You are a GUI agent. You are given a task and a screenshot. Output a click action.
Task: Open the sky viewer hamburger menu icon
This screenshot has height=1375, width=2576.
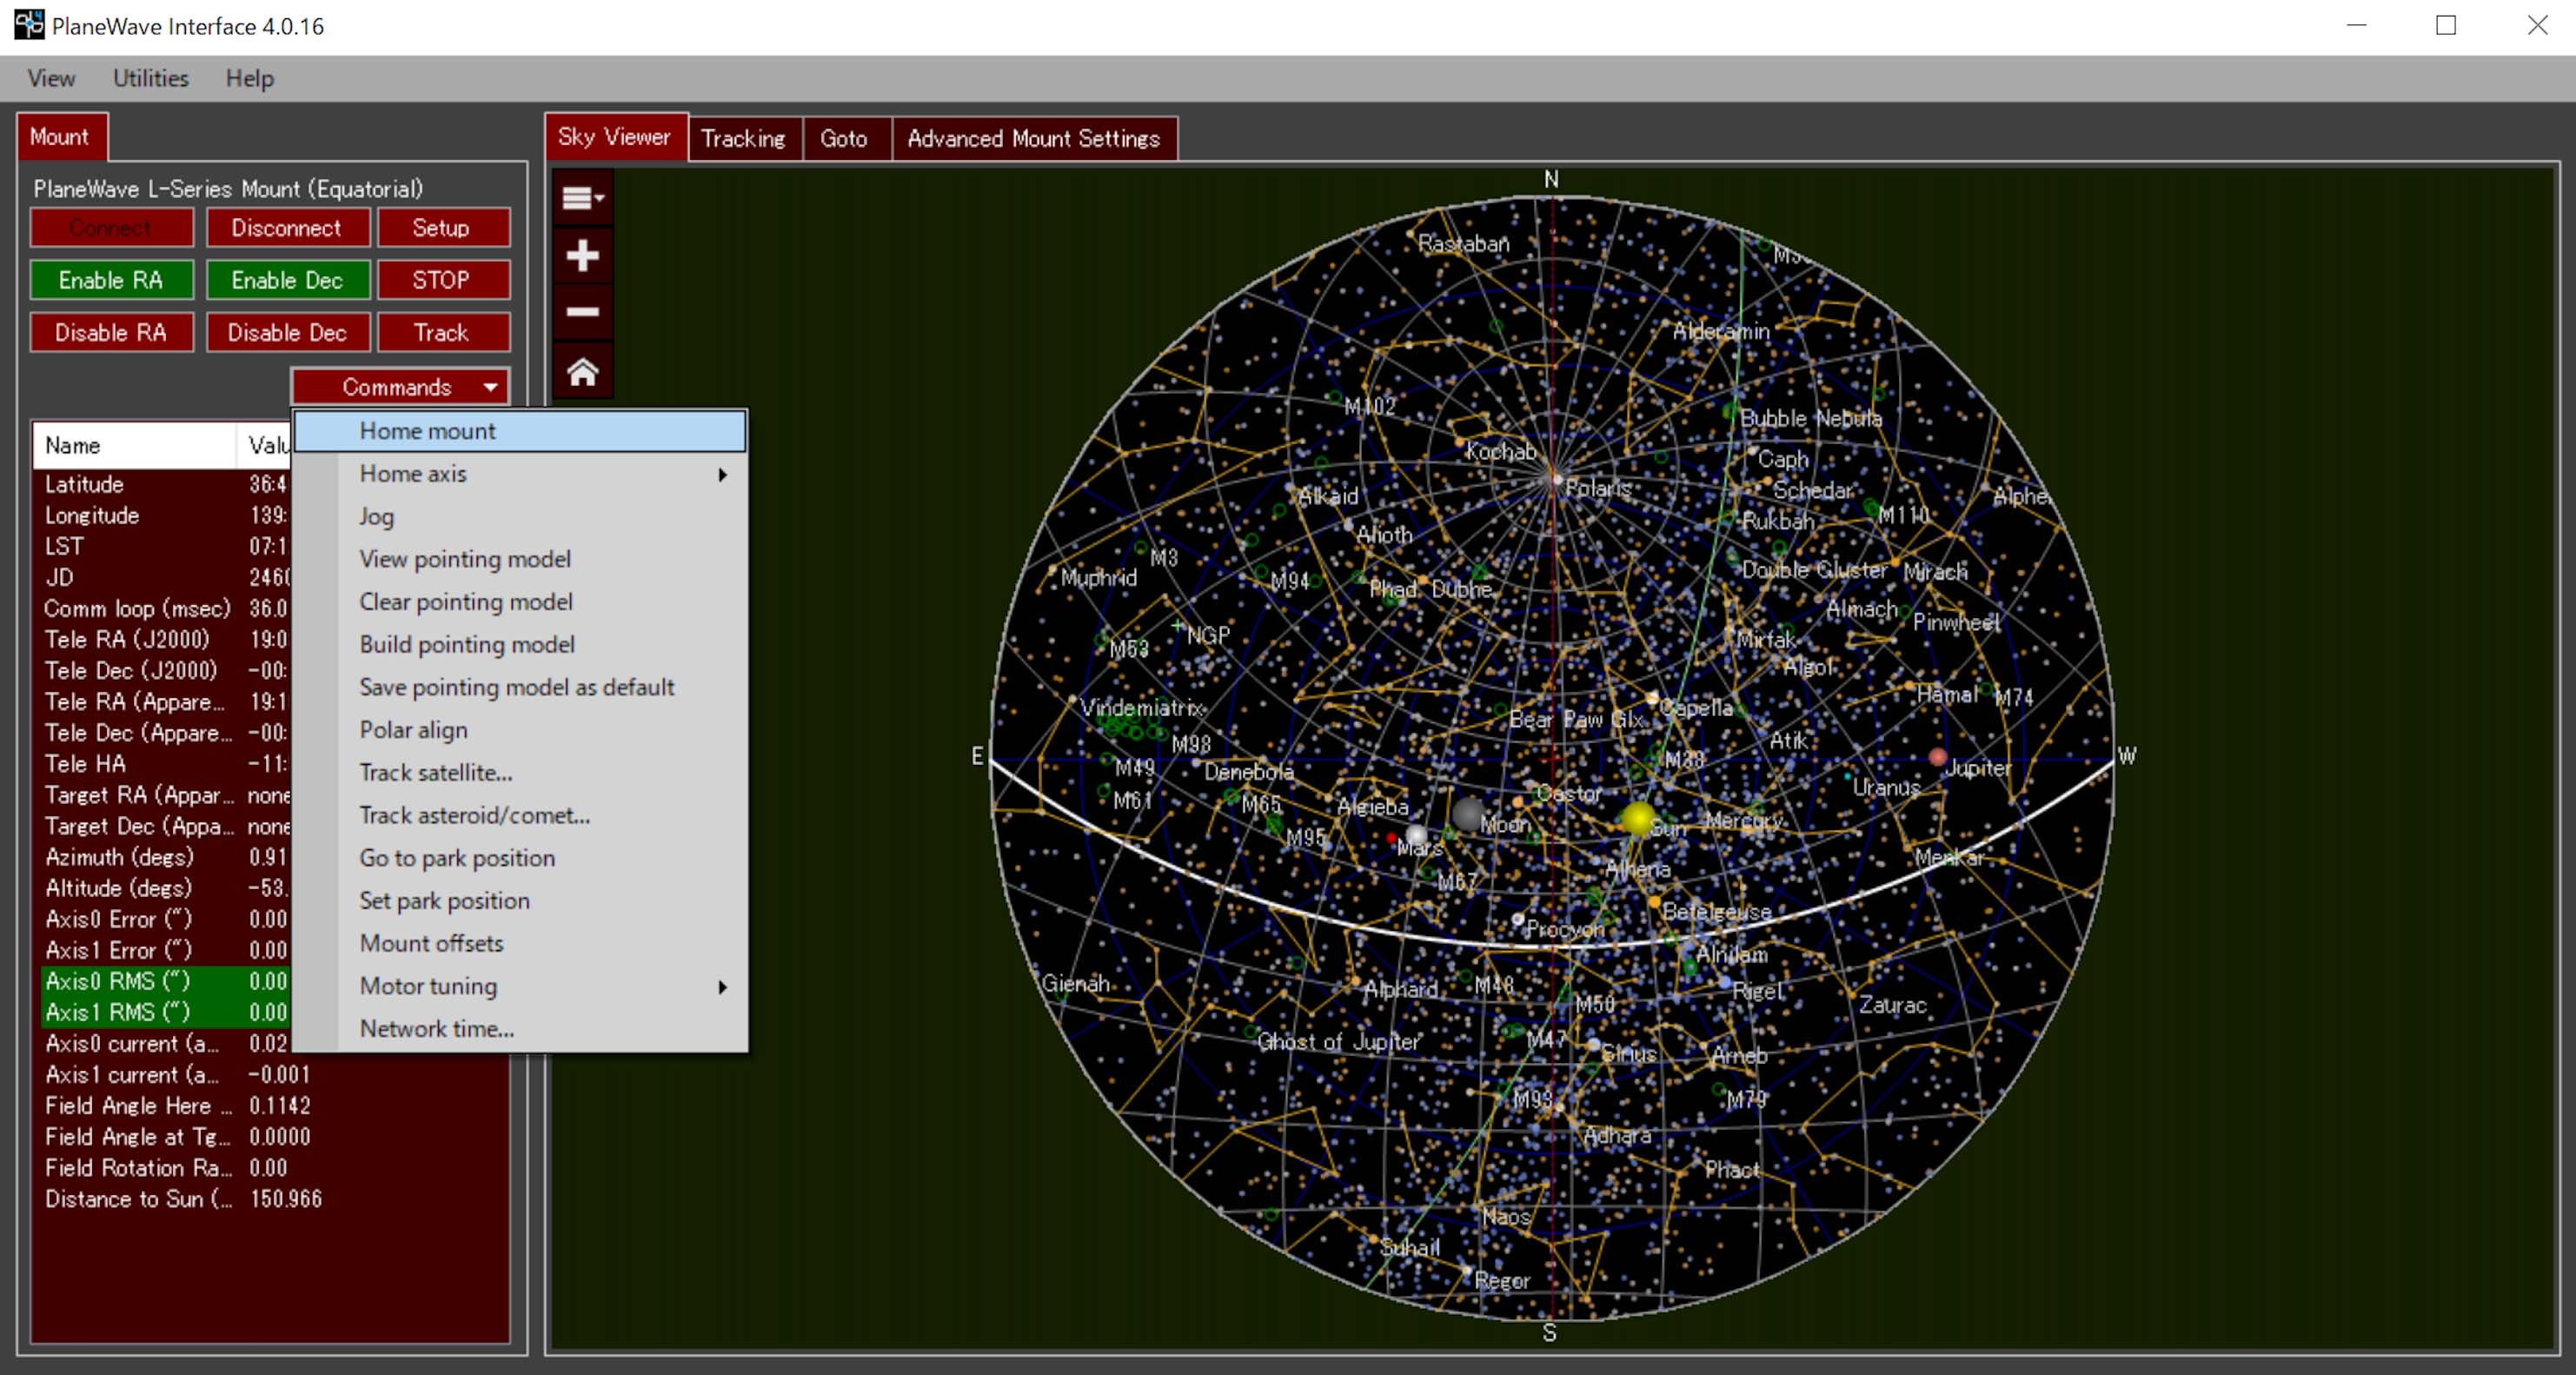pyautogui.click(x=582, y=198)
